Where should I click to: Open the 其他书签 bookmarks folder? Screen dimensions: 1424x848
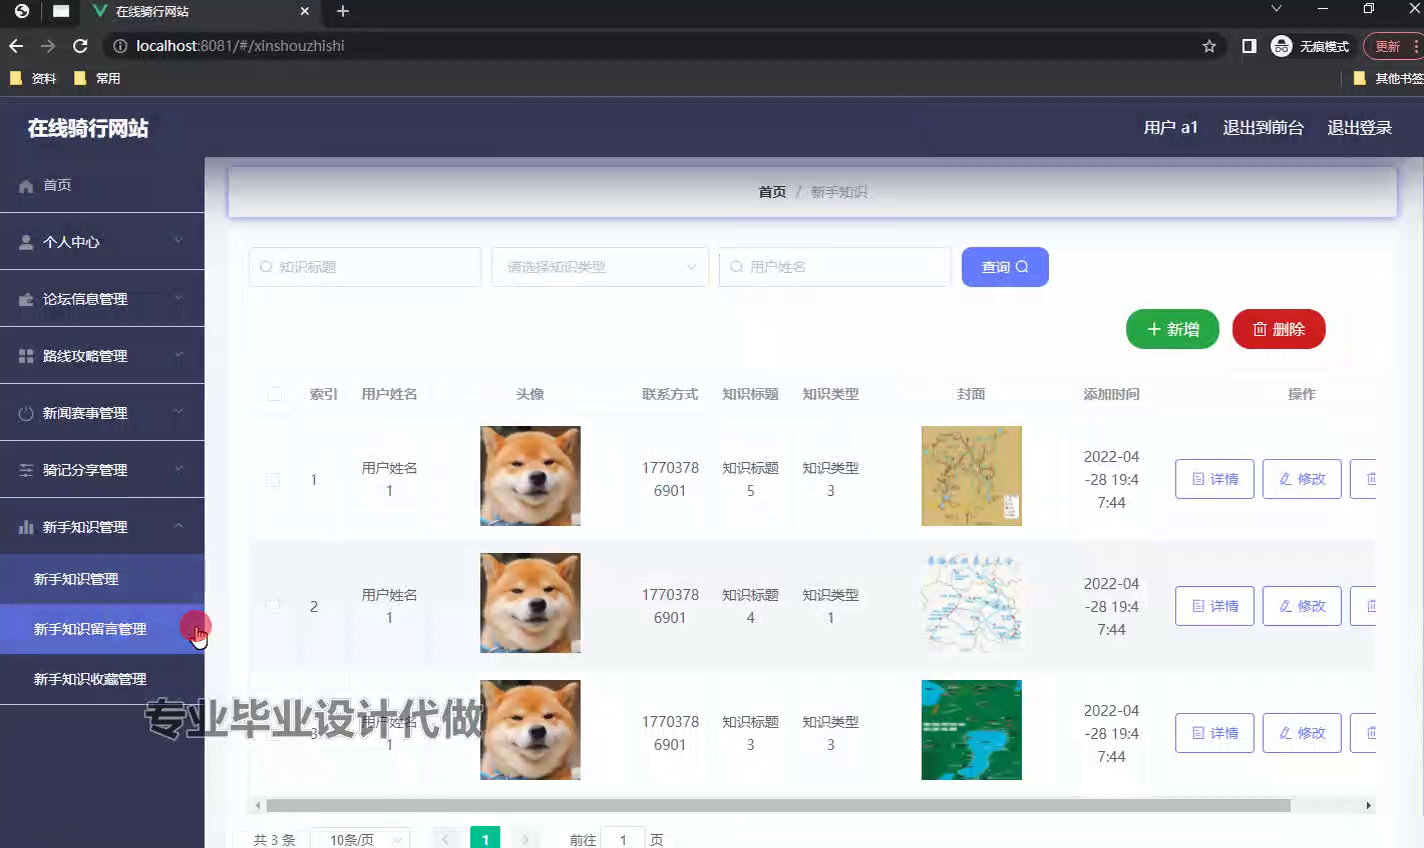coord(1388,78)
